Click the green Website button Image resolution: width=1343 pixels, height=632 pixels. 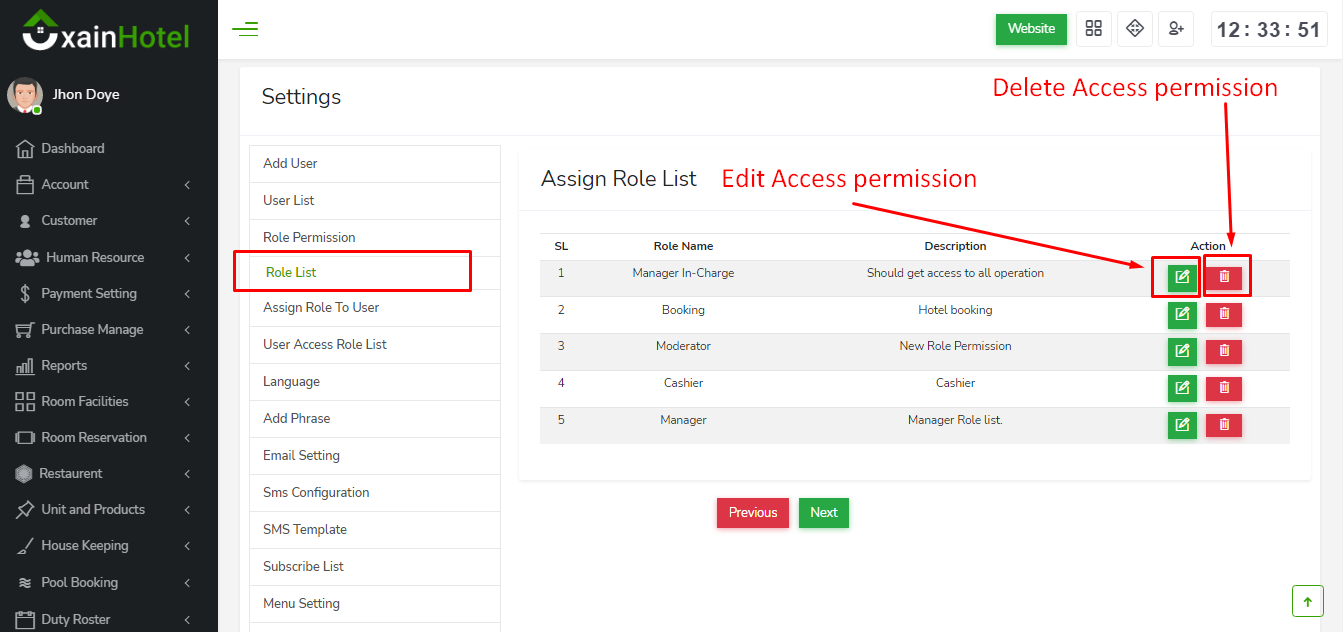[x=1031, y=29]
